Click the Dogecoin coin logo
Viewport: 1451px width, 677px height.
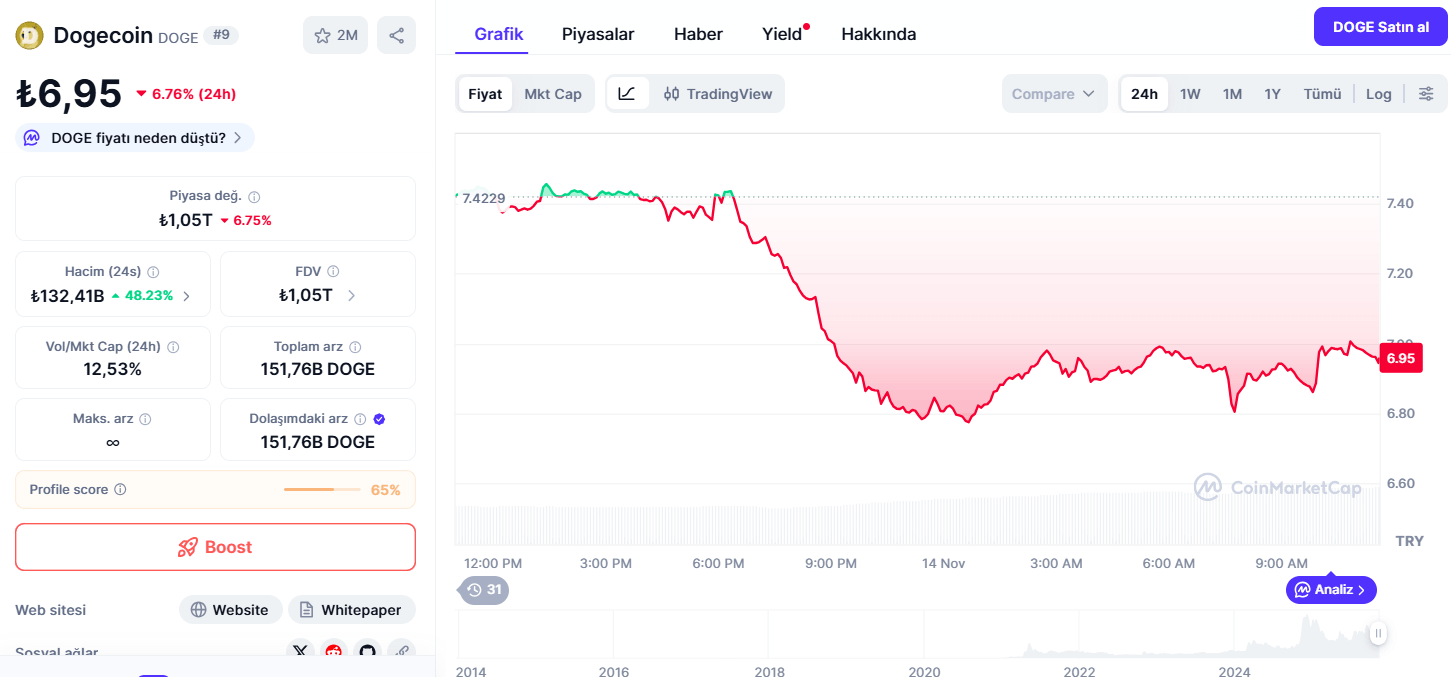coord(29,36)
